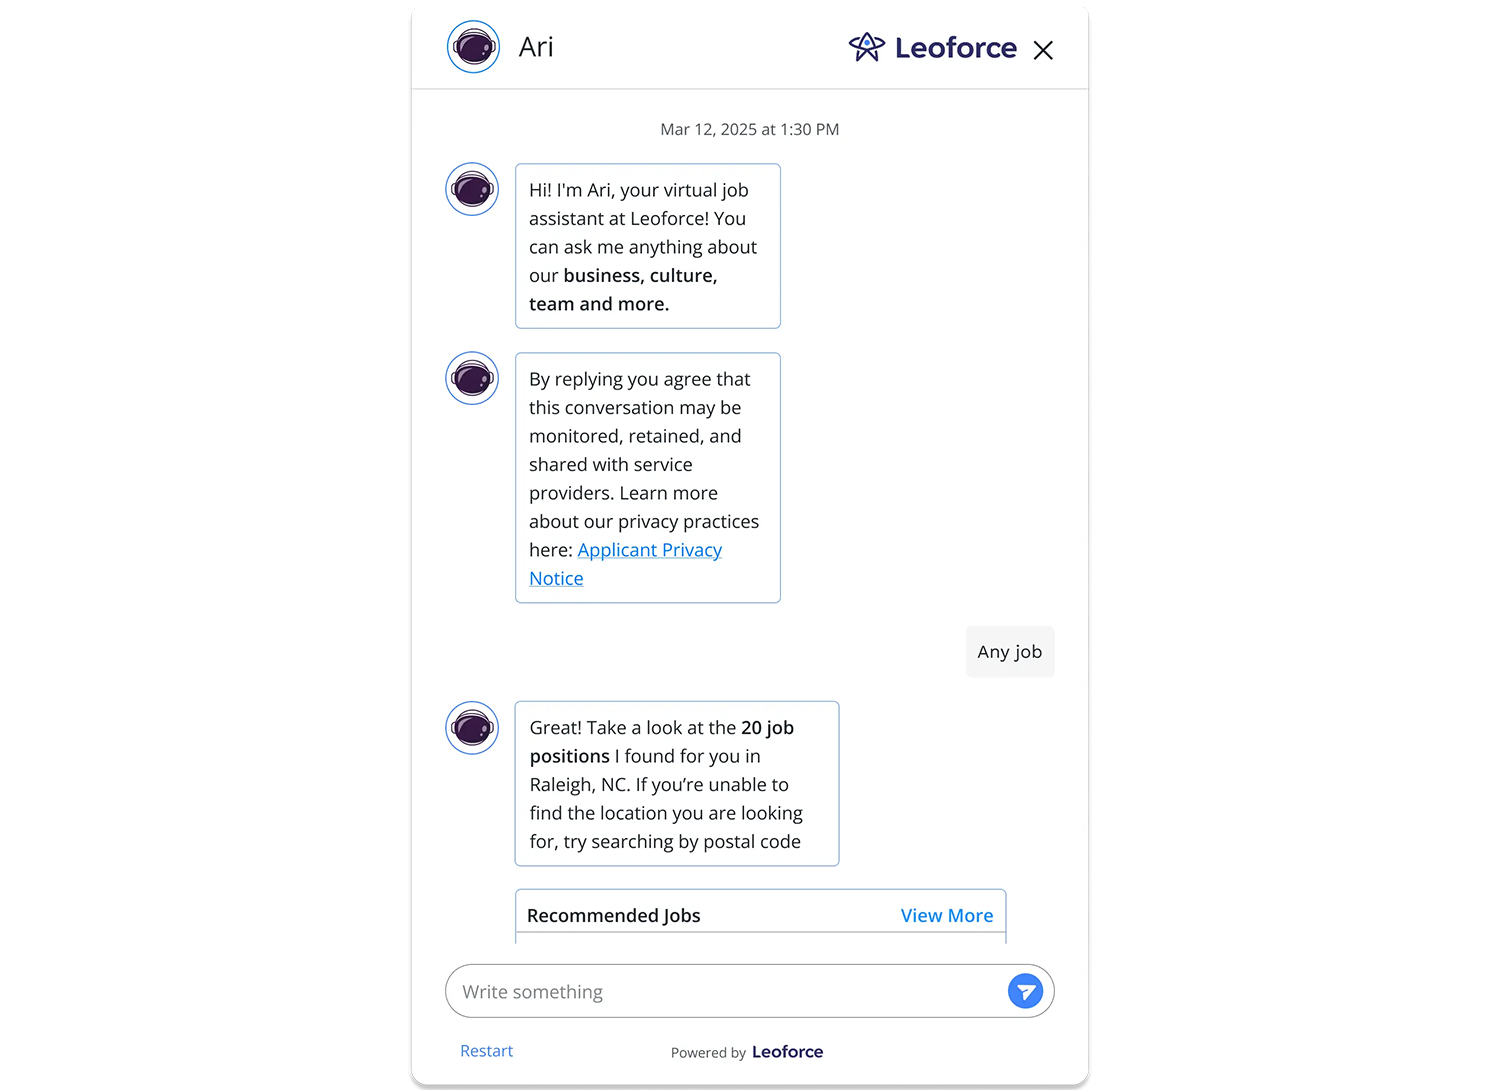1500x1090 pixels.
Task: Close the Ari chat window
Action: pos(1043,49)
